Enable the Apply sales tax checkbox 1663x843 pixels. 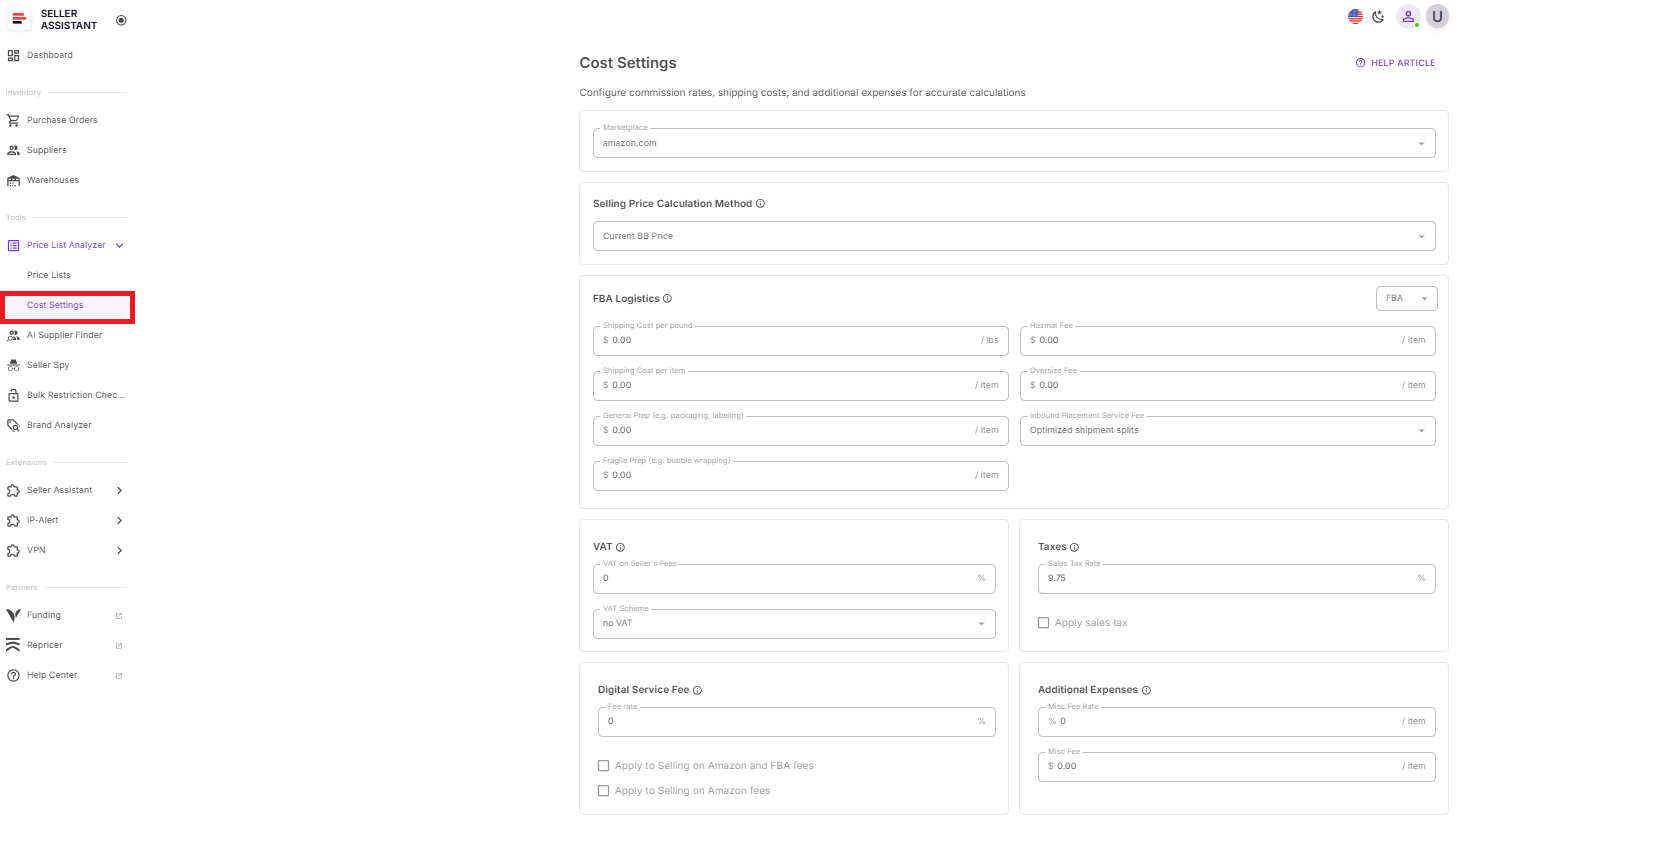click(x=1044, y=622)
